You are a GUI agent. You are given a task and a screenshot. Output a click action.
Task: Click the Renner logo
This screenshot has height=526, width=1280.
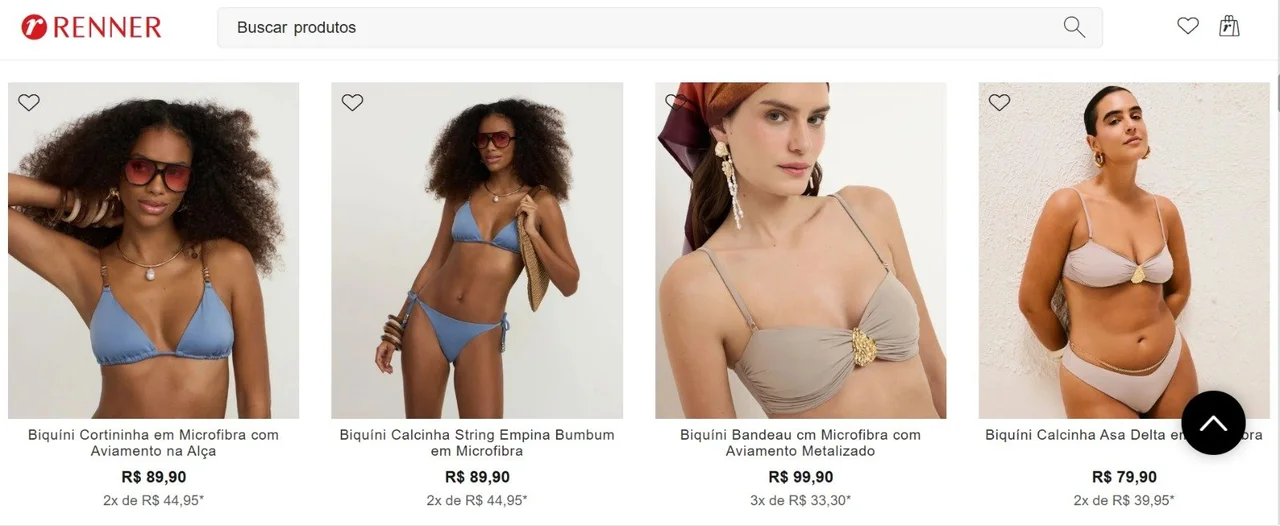(91, 27)
